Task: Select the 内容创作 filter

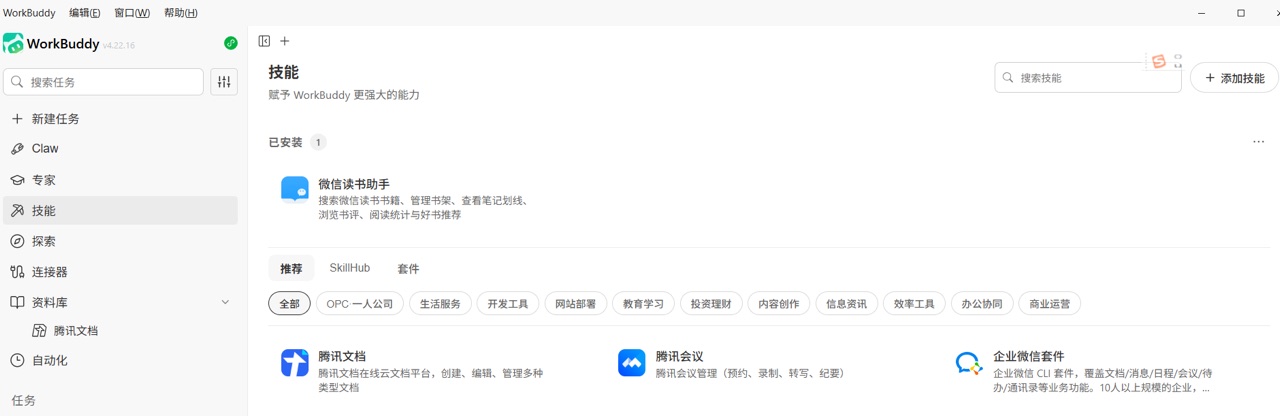Action: tap(779, 304)
